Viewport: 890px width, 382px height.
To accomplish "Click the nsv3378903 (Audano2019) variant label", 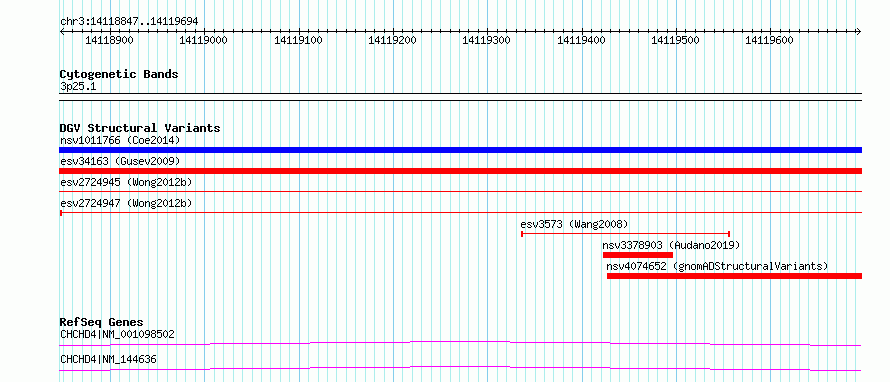I will pos(671,245).
